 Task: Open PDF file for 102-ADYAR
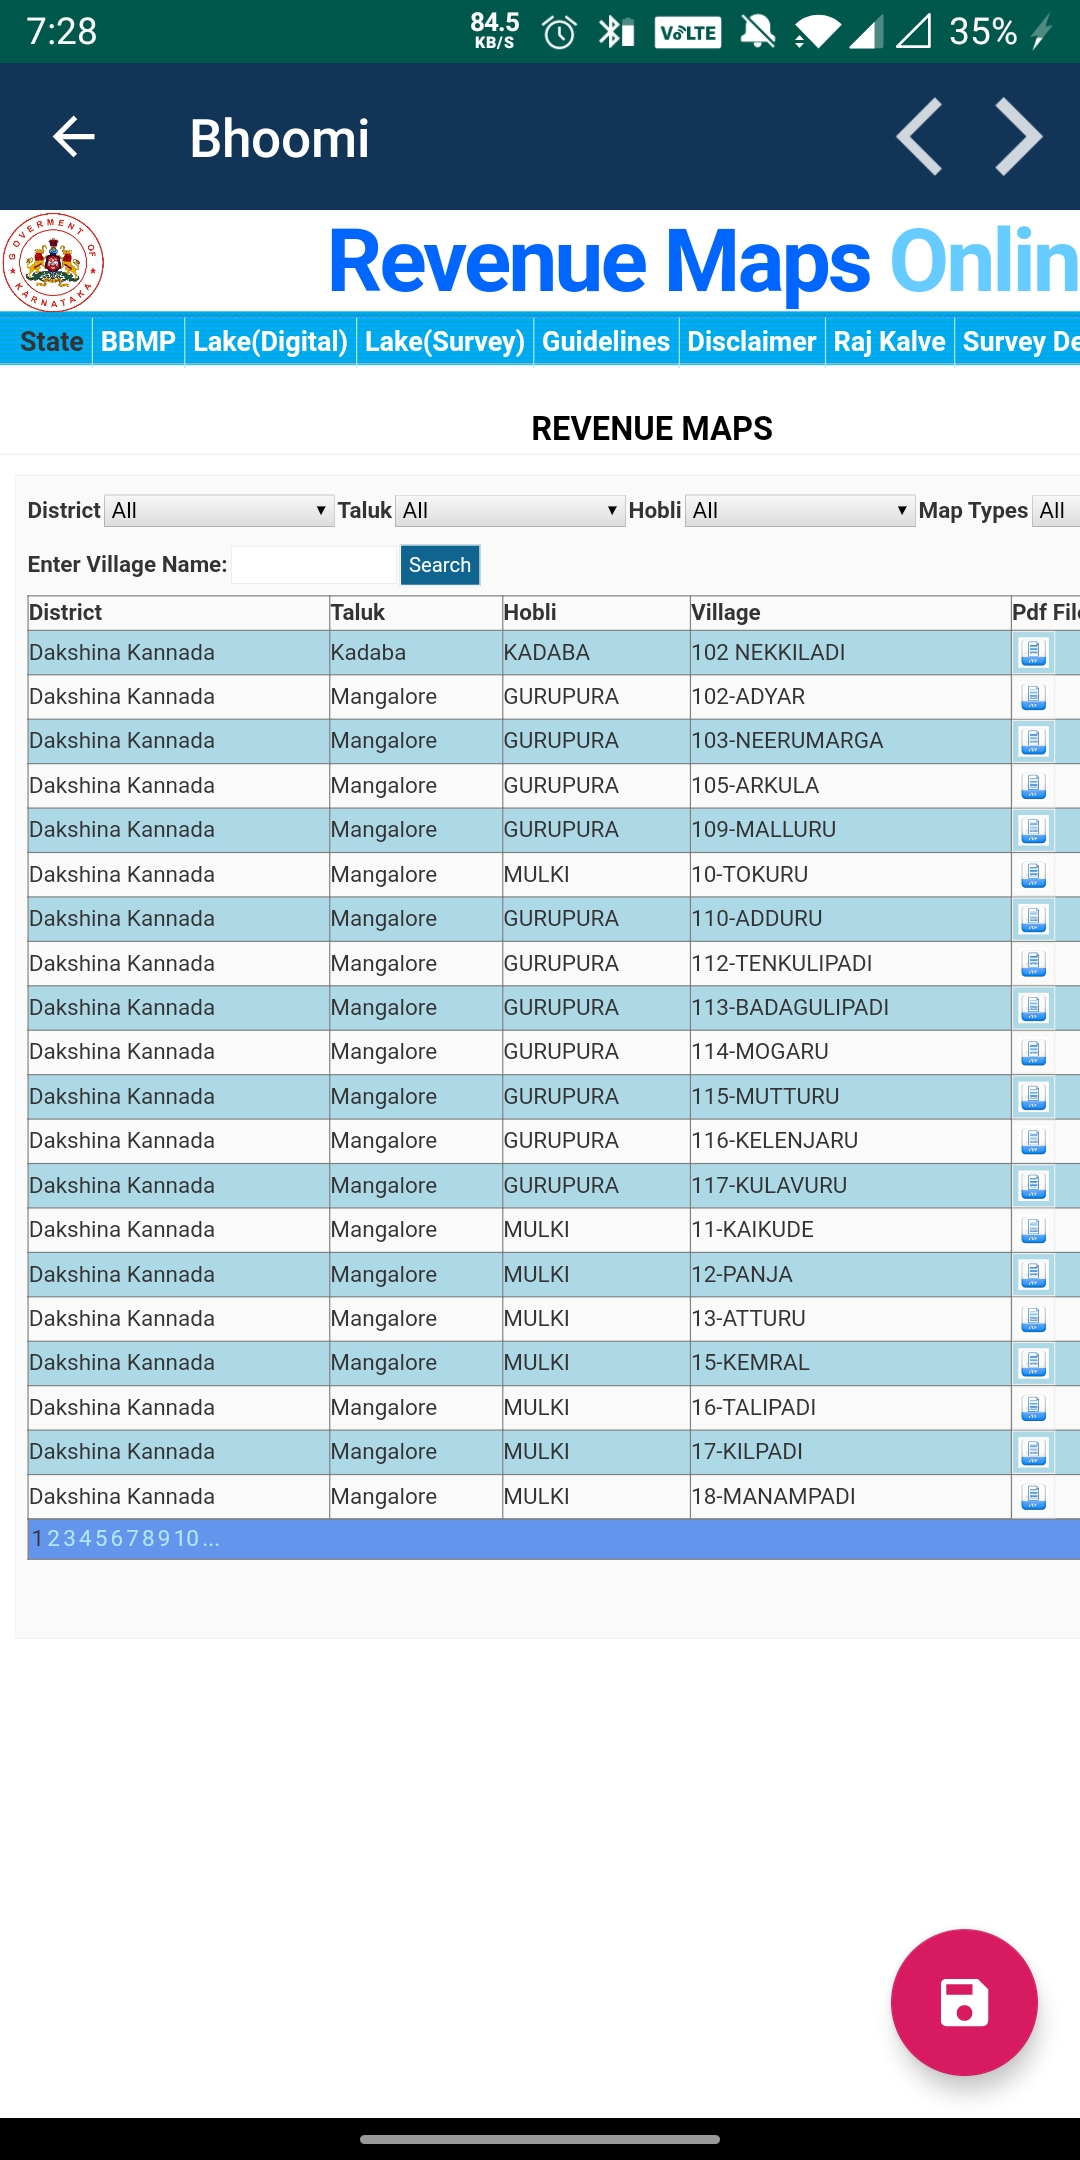pyautogui.click(x=1033, y=697)
